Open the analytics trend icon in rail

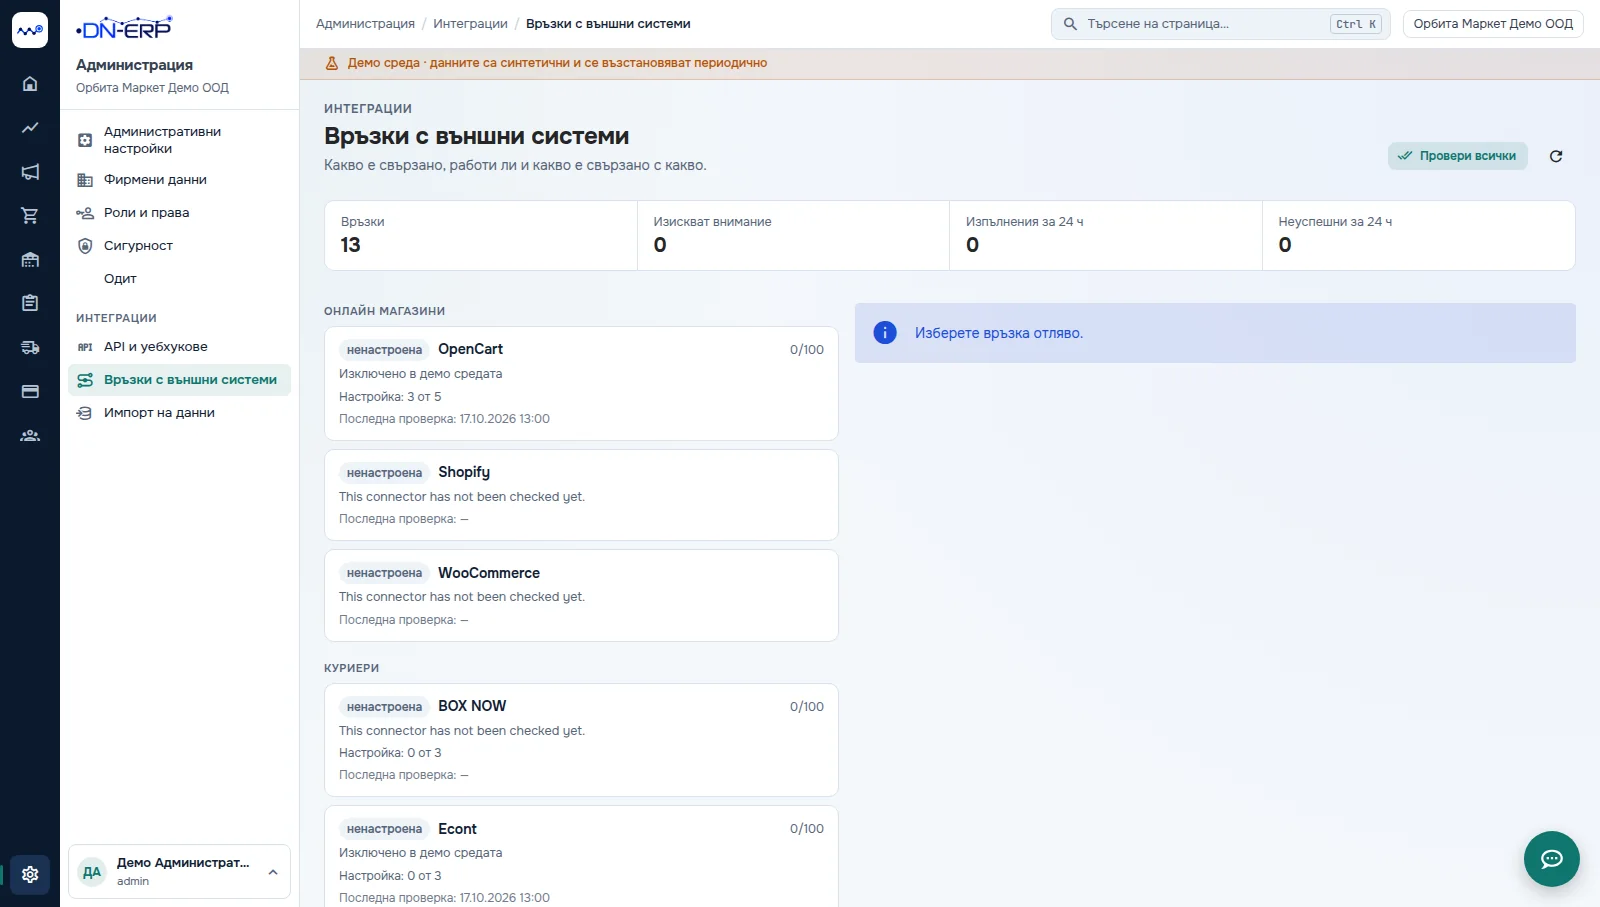pyautogui.click(x=30, y=127)
